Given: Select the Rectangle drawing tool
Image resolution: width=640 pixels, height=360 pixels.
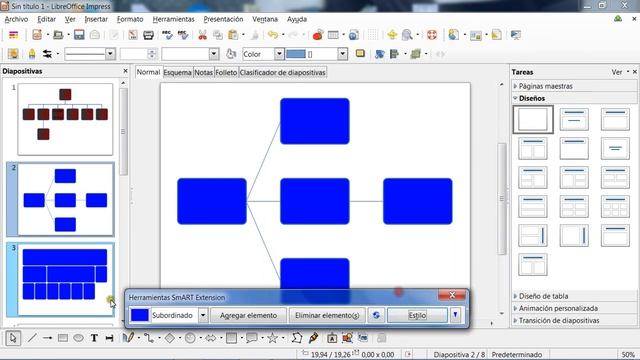Looking at the screenshot, I should click(x=63, y=338).
